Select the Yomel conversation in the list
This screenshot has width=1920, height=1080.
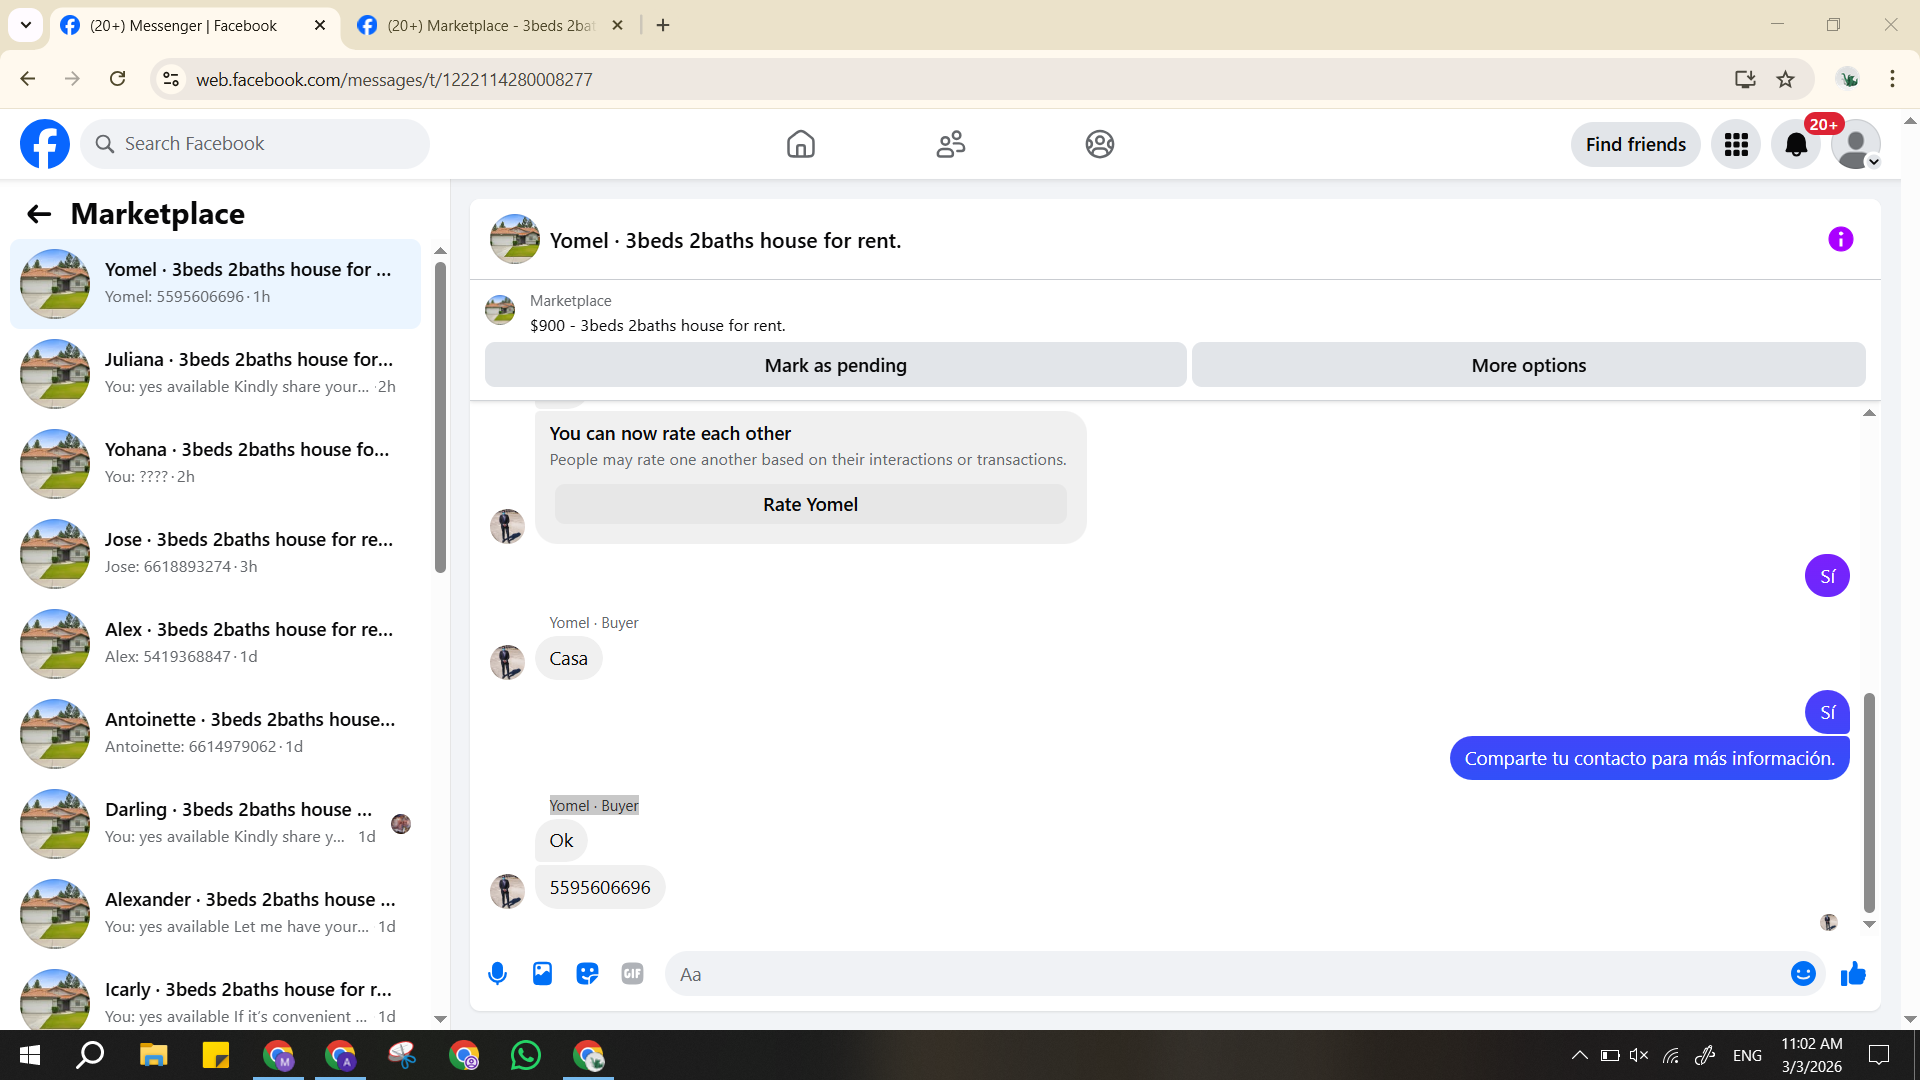[215, 283]
